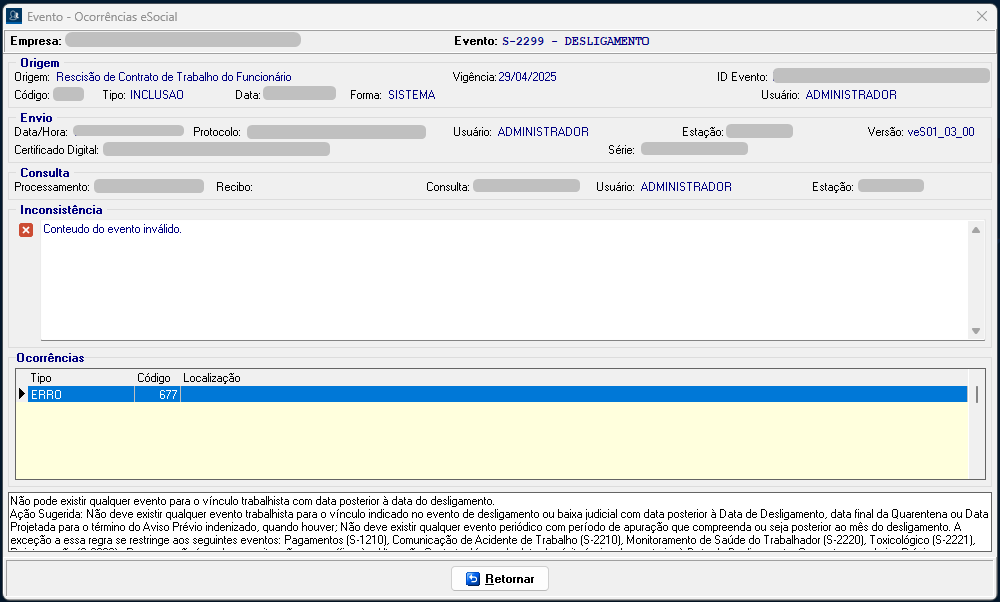Click the Inconsistência scrollbar down arrow

976,331
